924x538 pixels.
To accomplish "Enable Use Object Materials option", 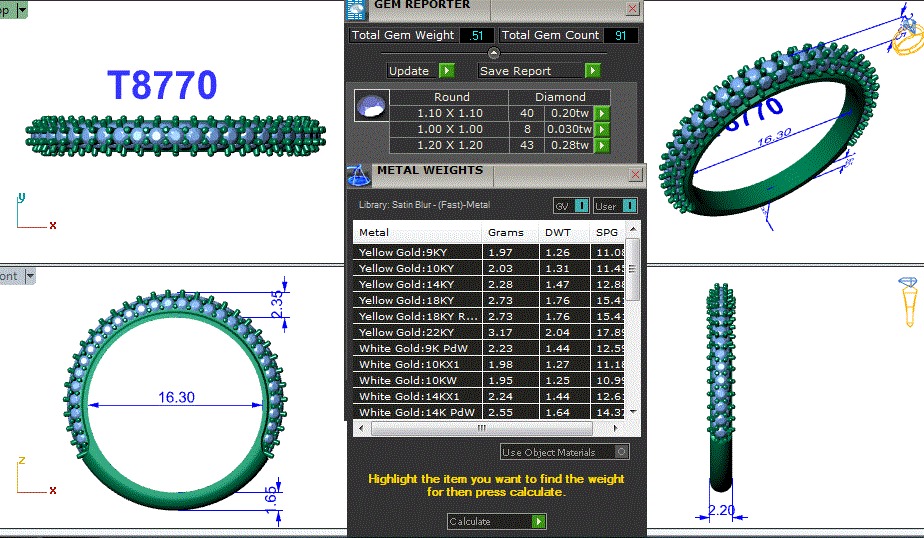I will click(622, 452).
